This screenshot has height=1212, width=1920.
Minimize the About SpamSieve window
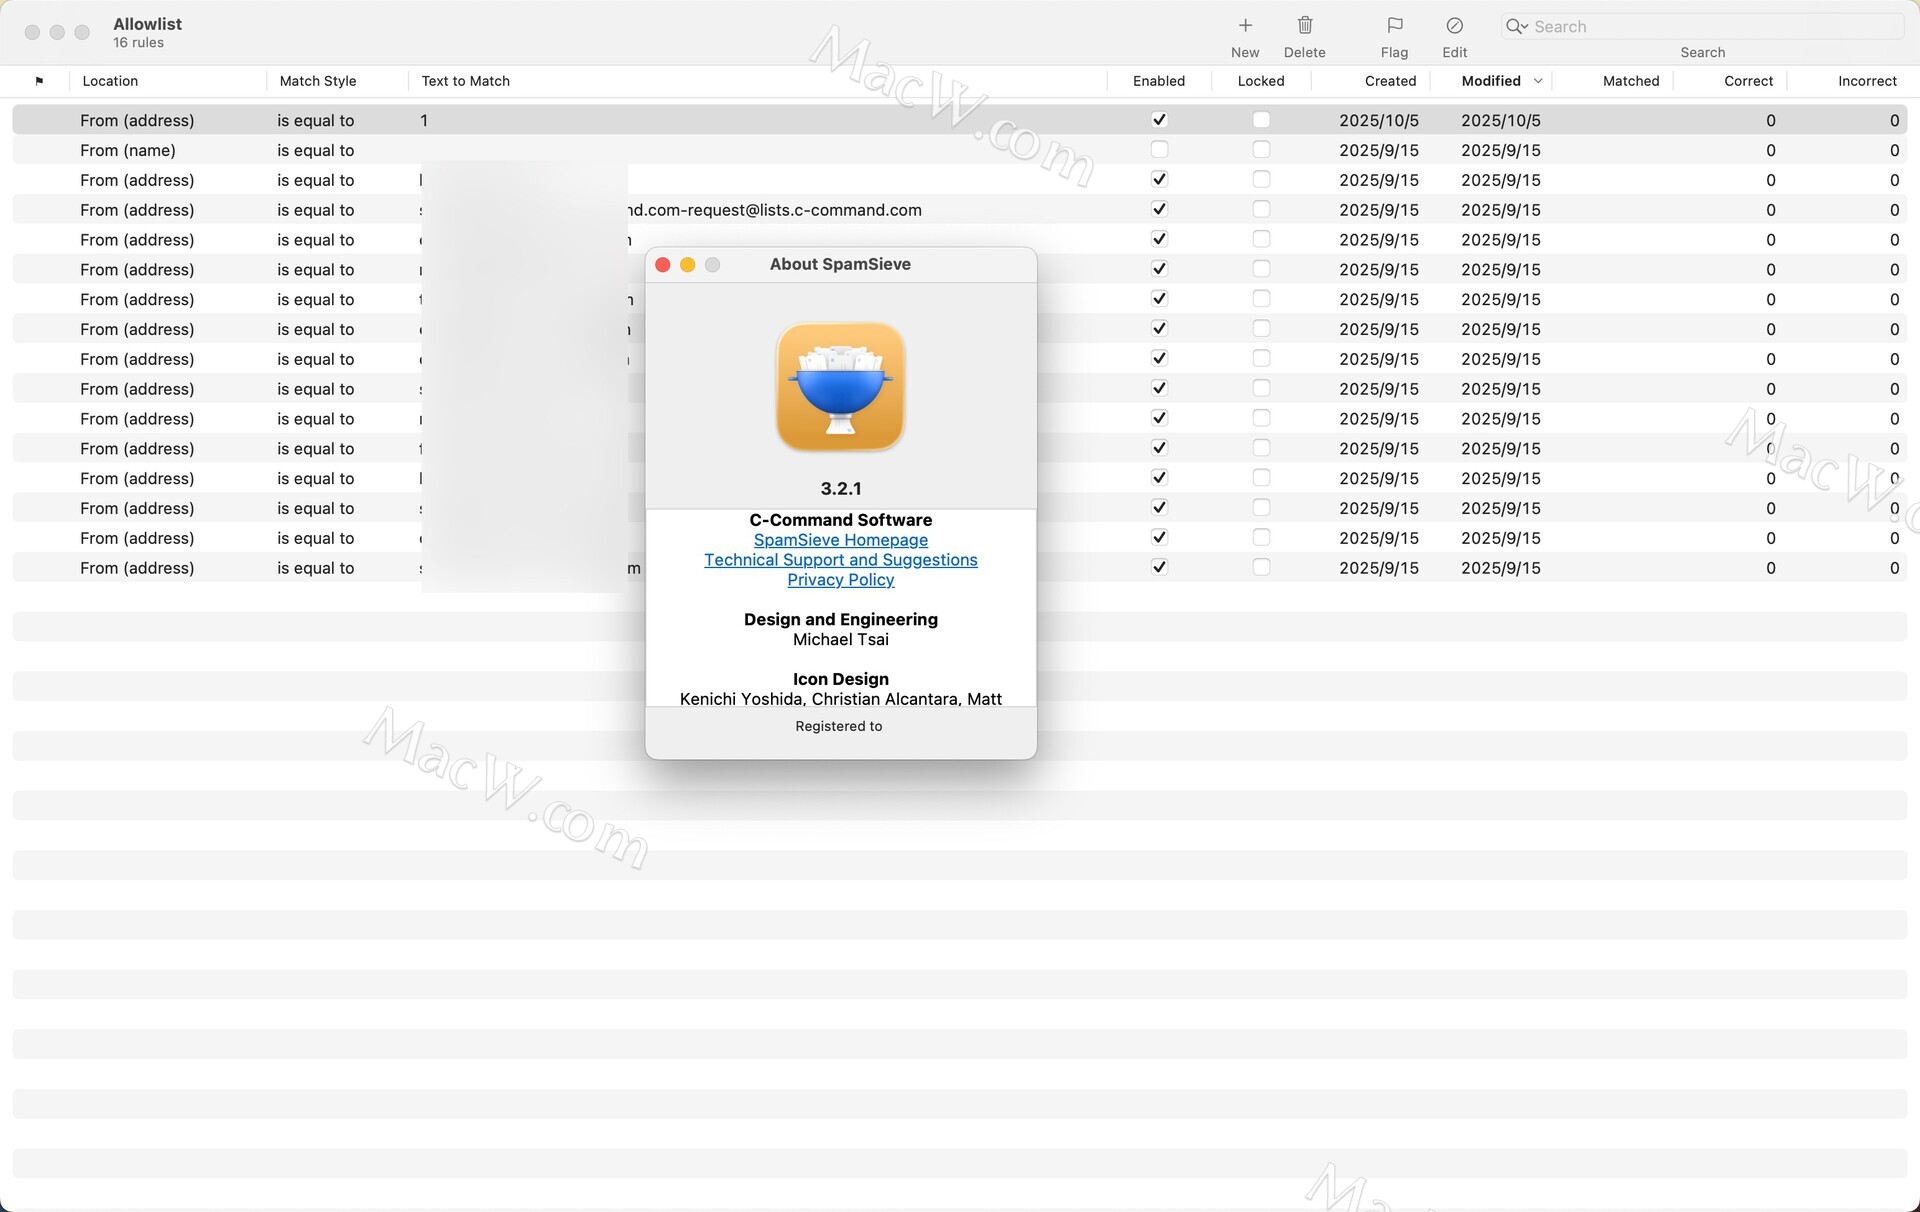(687, 265)
